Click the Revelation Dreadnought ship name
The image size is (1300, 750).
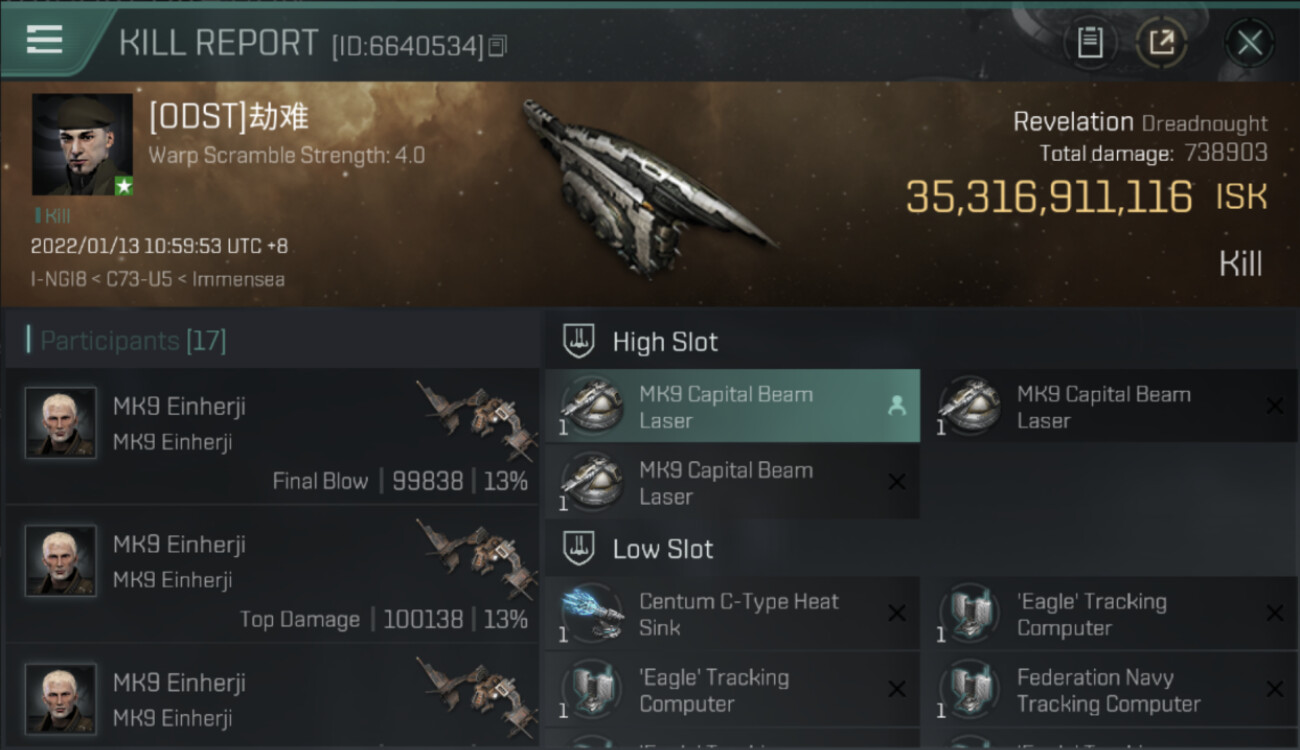(1140, 123)
